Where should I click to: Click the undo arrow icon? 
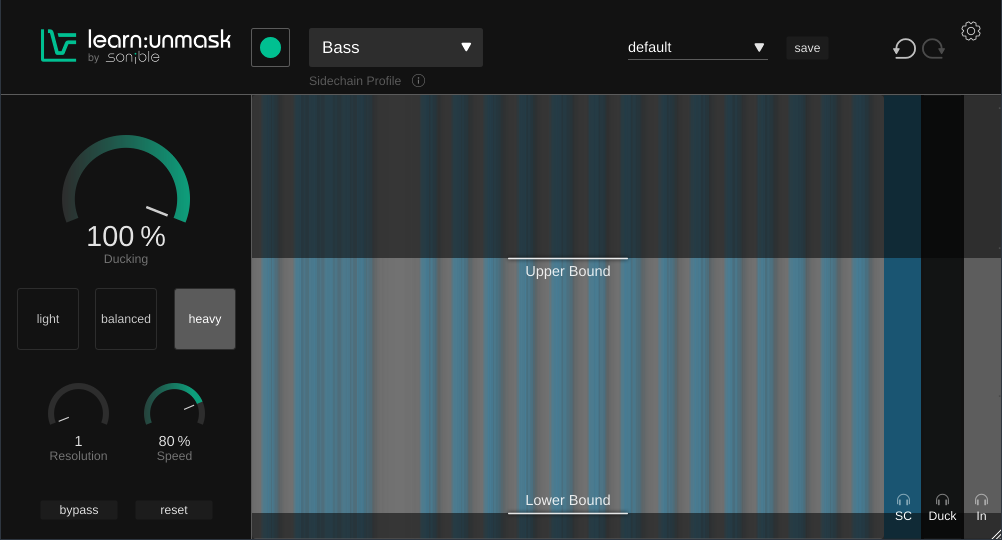904,48
